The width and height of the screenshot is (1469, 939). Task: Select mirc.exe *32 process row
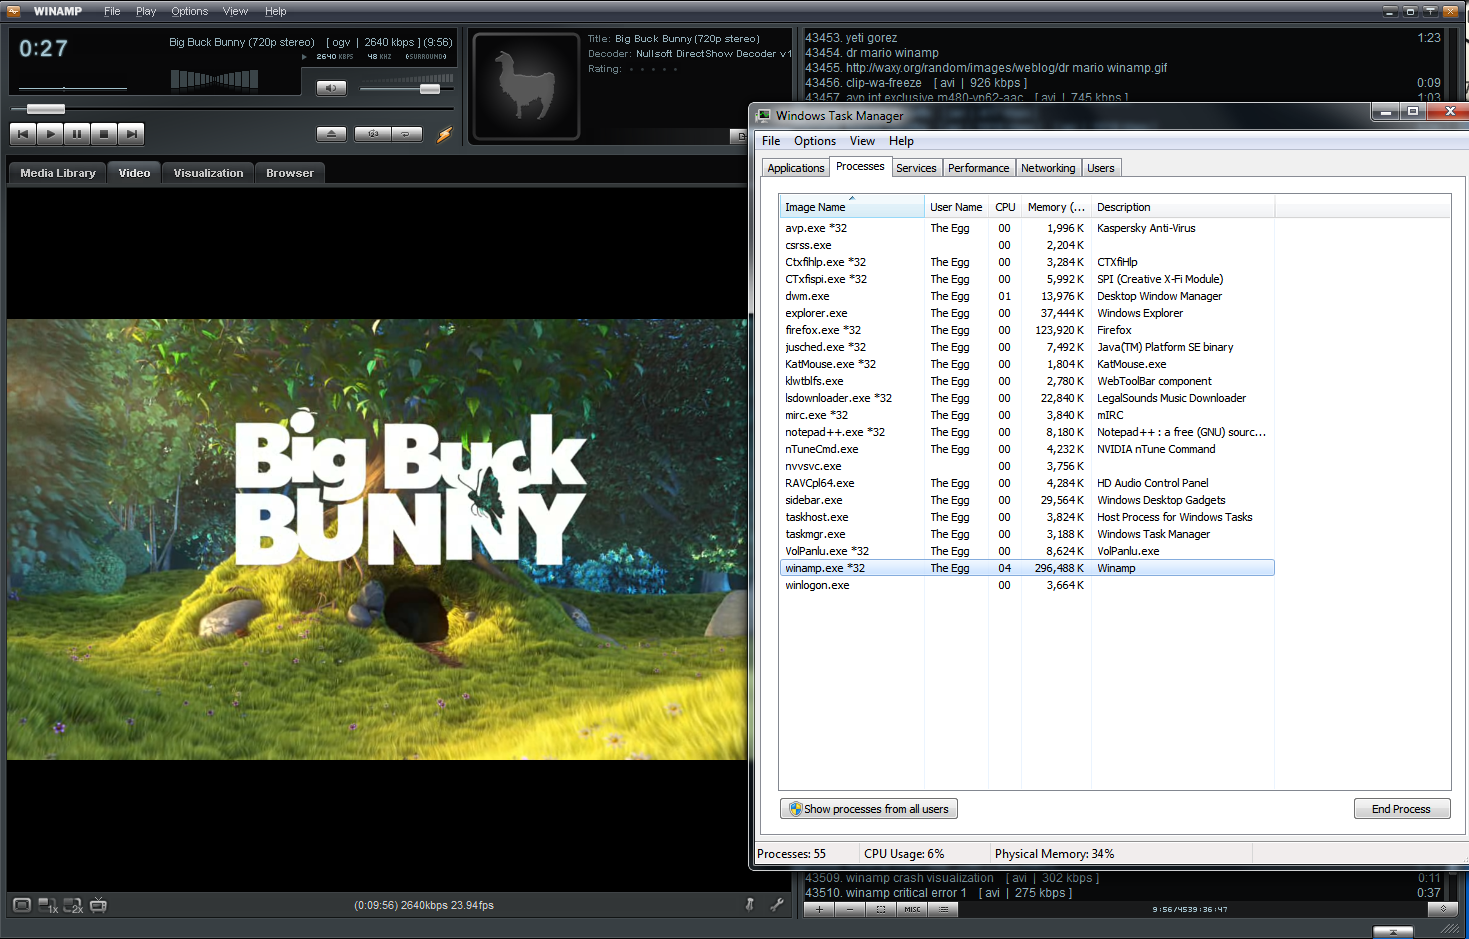click(1027, 415)
